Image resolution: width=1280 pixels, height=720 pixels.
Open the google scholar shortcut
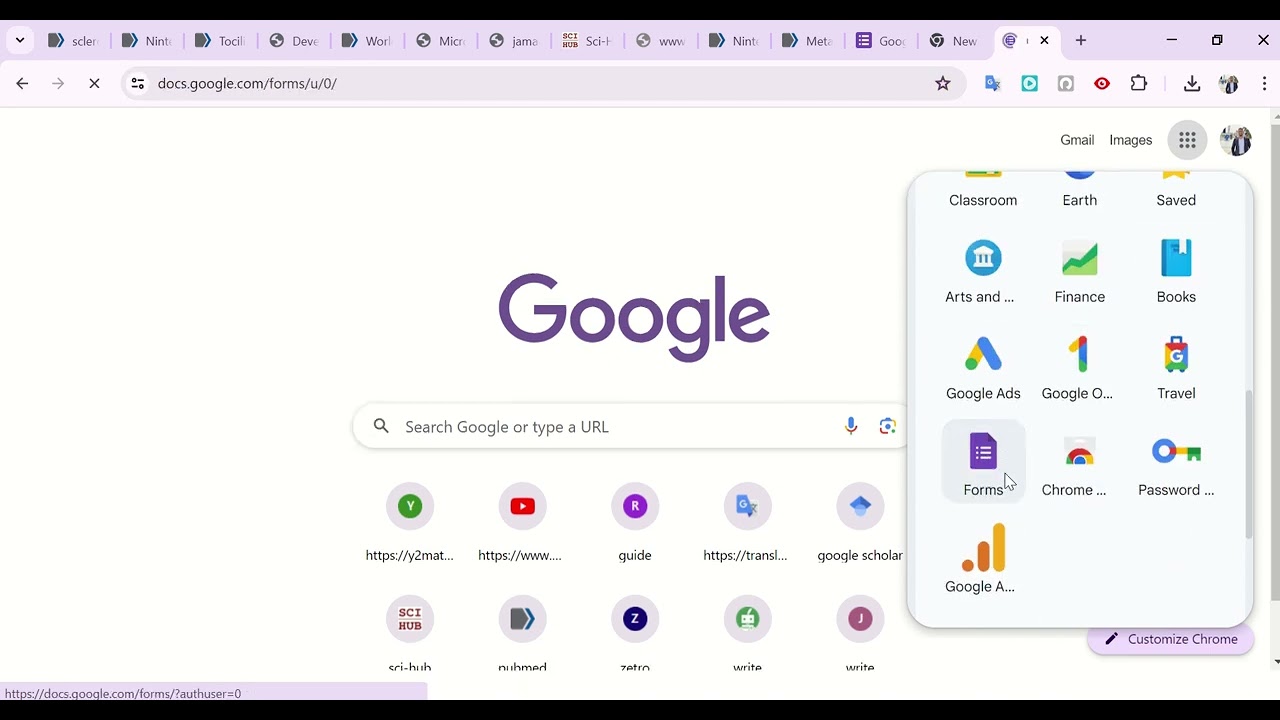(x=860, y=522)
